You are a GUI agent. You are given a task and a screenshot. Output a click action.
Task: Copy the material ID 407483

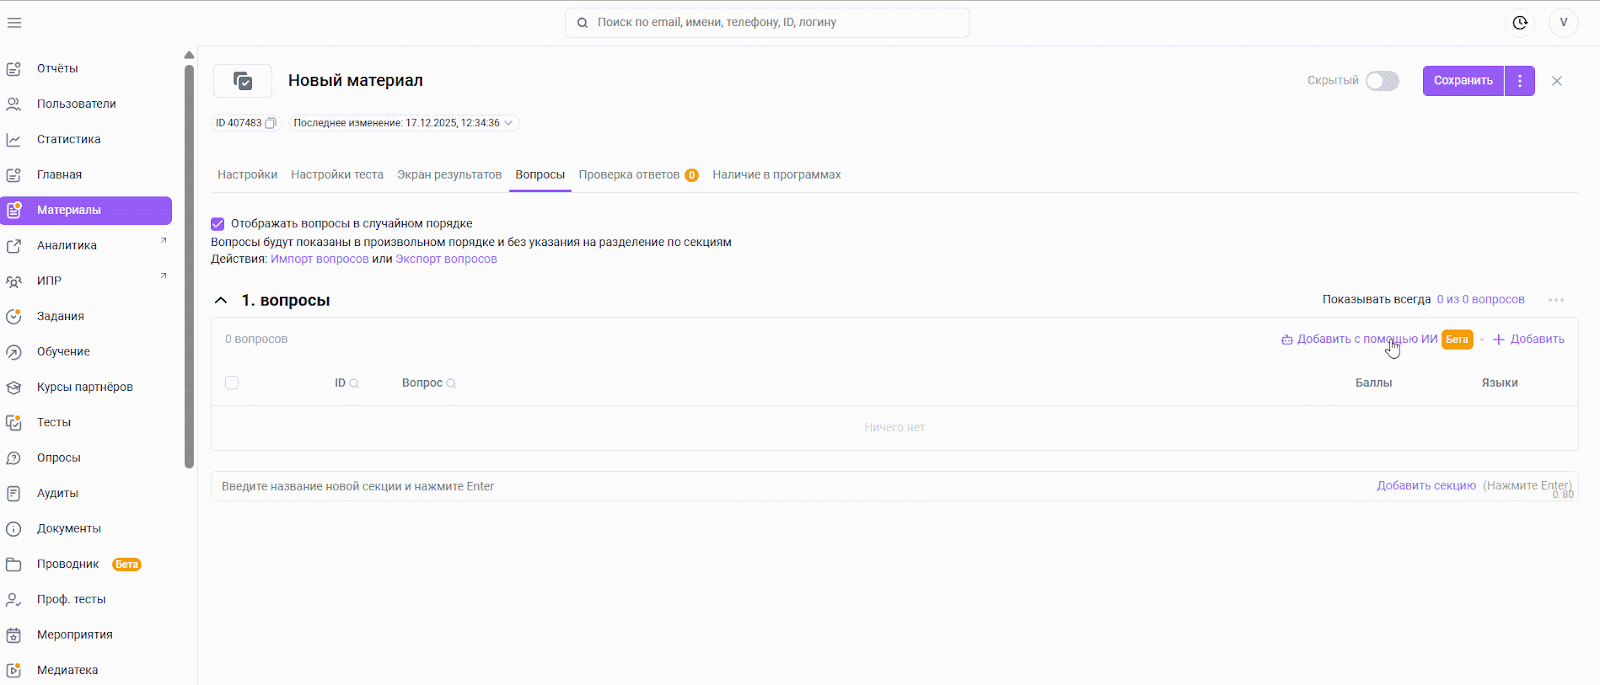pyautogui.click(x=271, y=123)
